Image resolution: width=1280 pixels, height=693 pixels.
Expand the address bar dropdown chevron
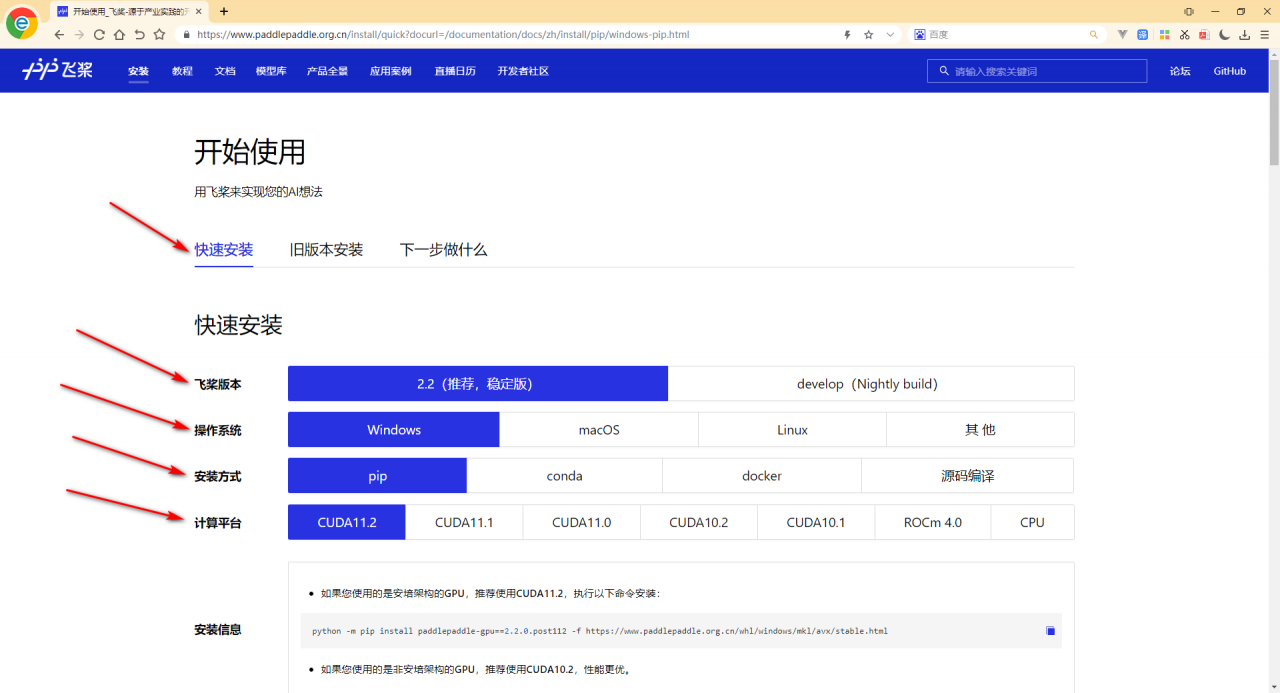click(890, 34)
